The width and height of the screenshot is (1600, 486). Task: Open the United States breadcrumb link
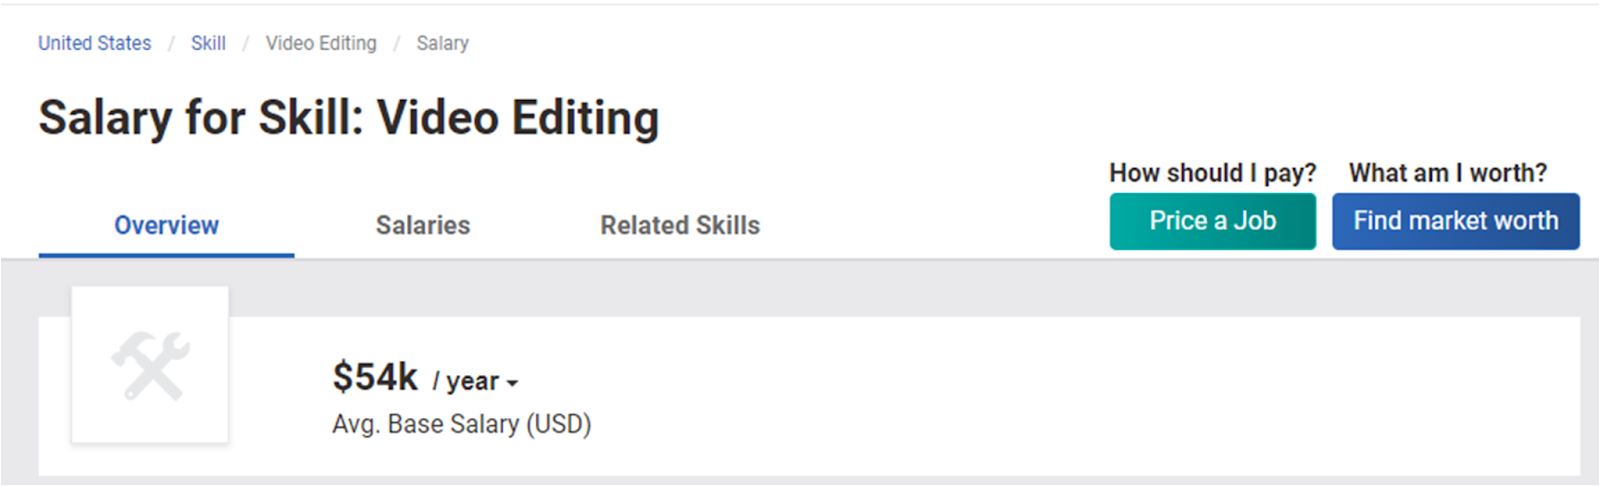click(x=95, y=43)
